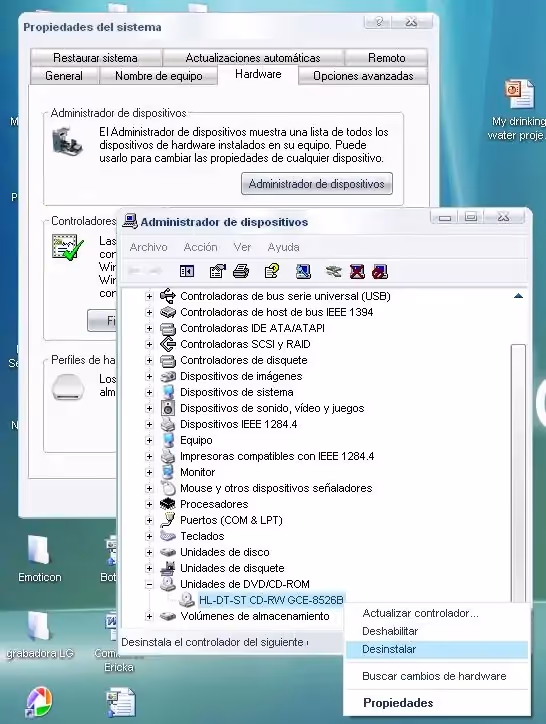Select the Mouse y otros dispositivos icon
The image size is (546, 724).
(x=168, y=488)
